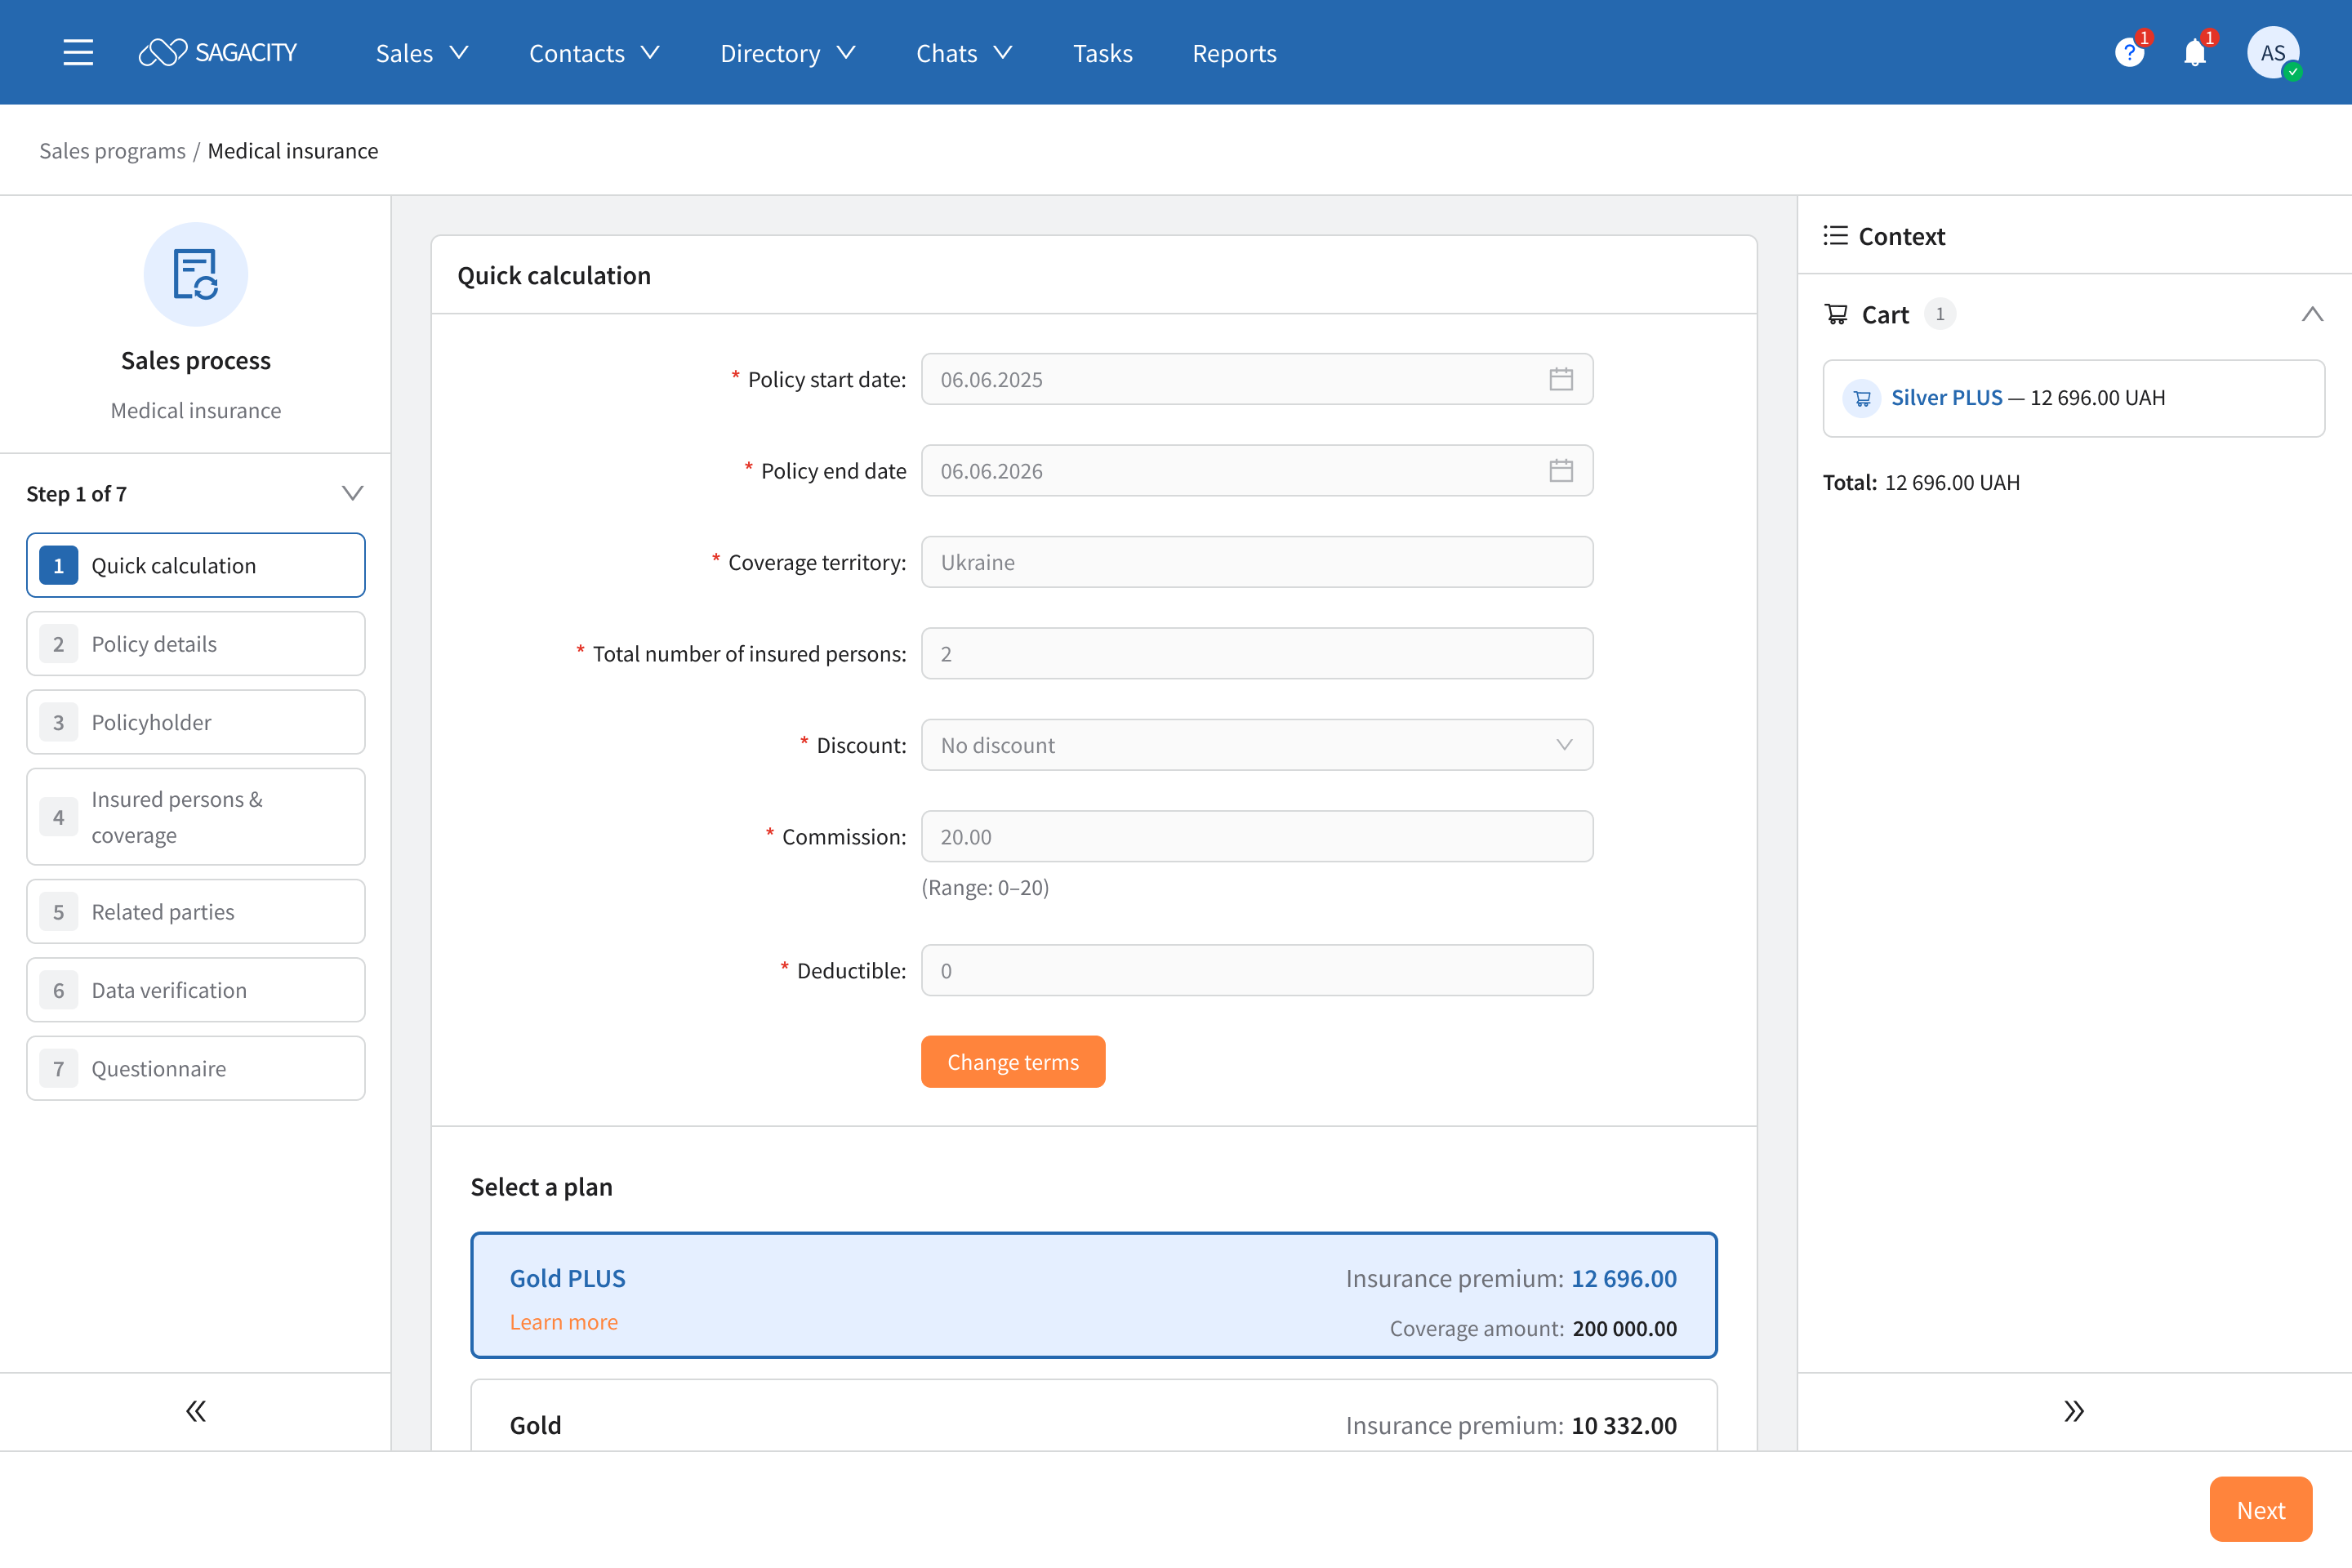Open the policy start date calendar picker
This screenshot has width=2352, height=1568.
pos(1563,379)
